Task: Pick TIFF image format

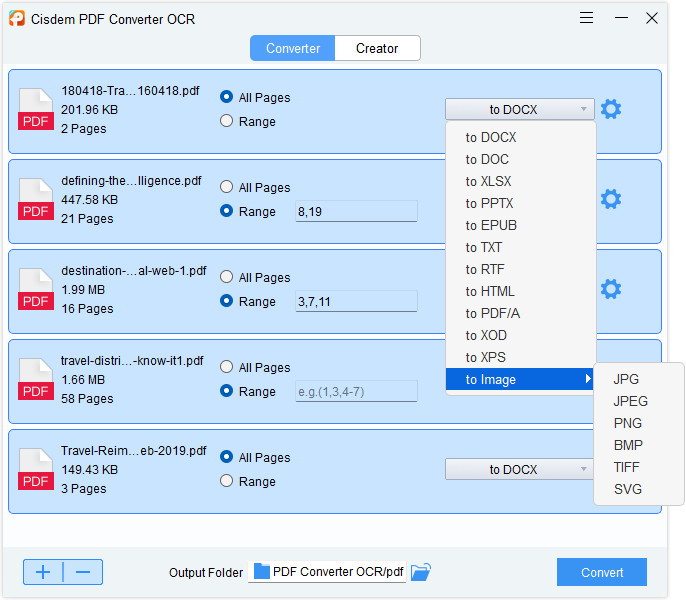Action: pos(639,467)
